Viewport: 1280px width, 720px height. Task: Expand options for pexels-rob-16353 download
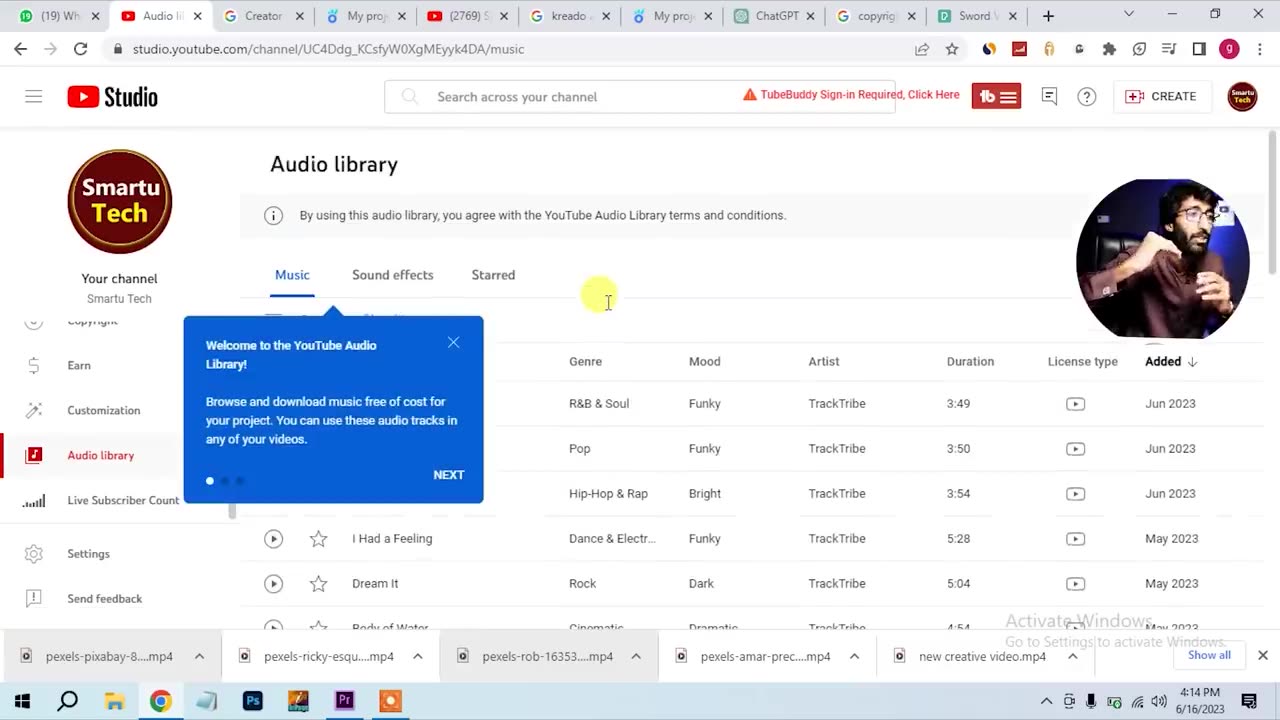tap(636, 656)
